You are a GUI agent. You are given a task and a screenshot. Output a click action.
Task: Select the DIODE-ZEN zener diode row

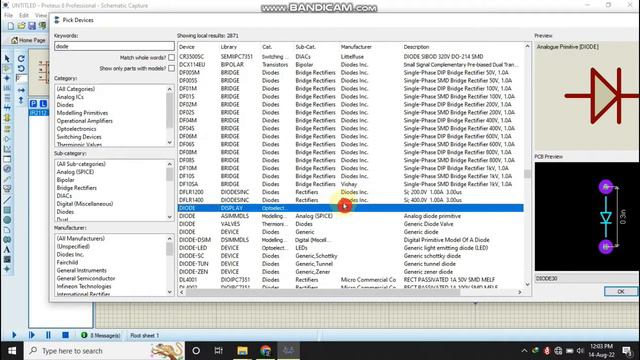351,272
